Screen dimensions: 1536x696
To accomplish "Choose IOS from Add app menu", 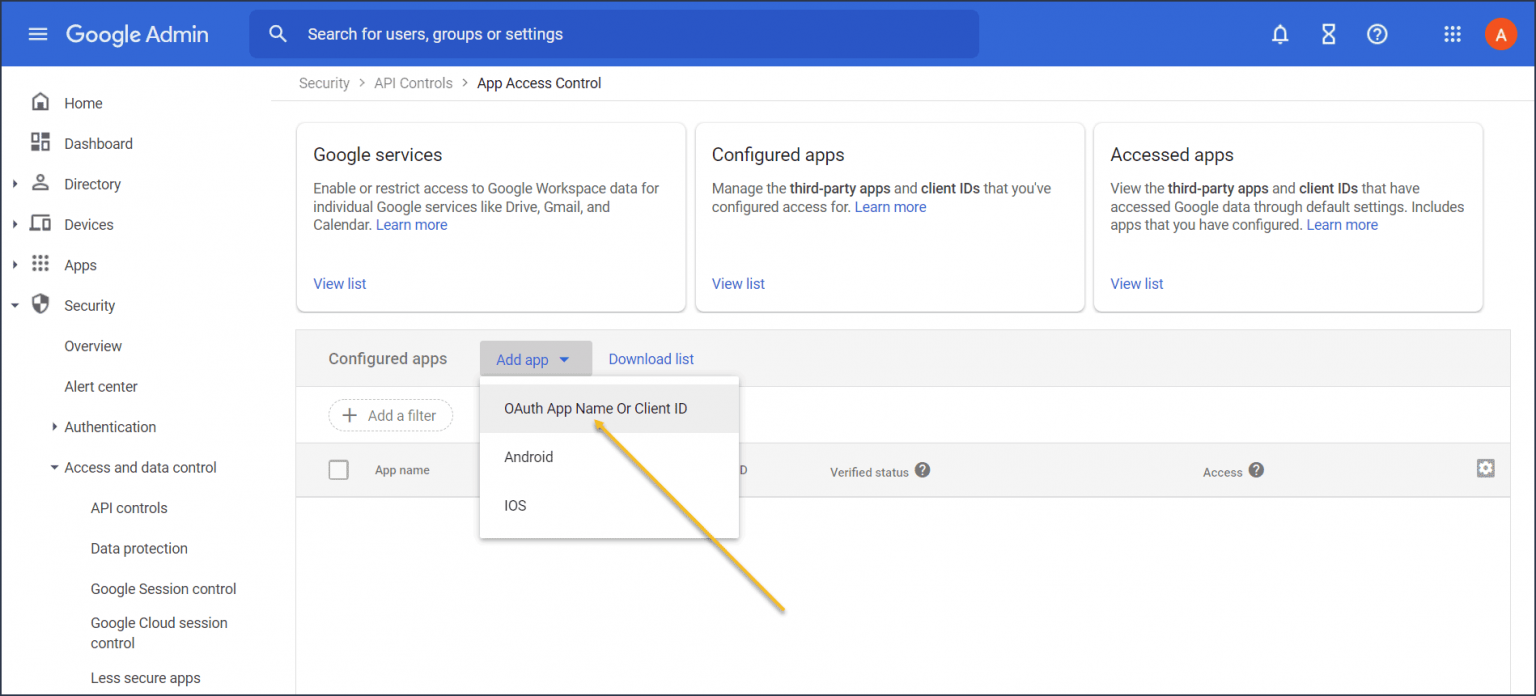I will click(x=609, y=506).
